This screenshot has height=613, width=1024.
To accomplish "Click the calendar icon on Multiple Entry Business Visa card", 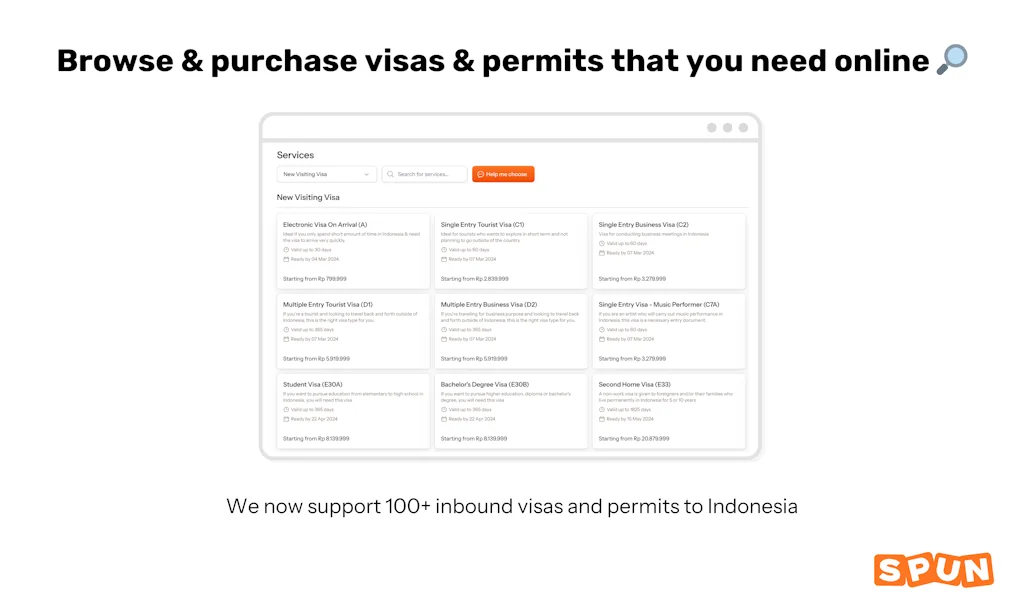I will 444,339.
